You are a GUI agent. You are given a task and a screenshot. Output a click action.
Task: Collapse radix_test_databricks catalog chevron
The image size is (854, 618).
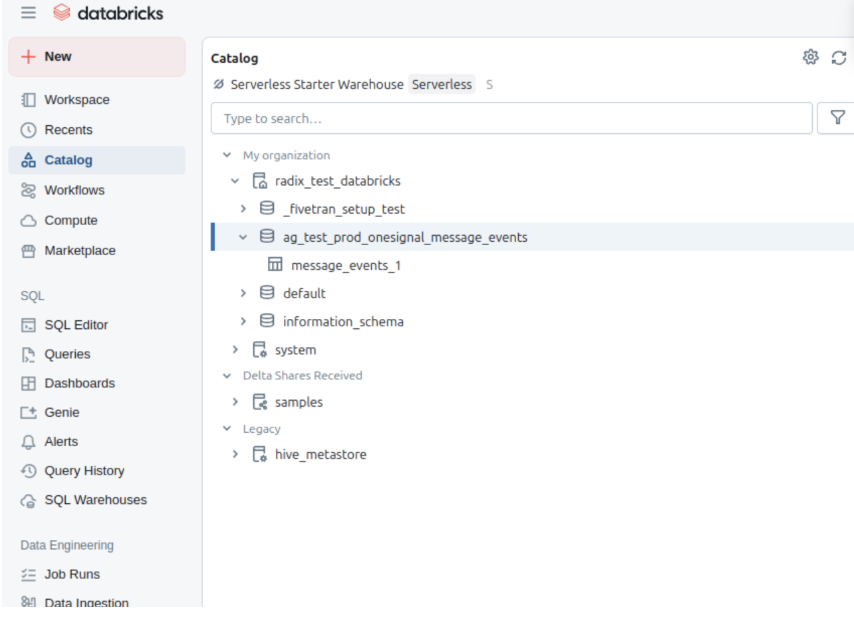pos(235,181)
